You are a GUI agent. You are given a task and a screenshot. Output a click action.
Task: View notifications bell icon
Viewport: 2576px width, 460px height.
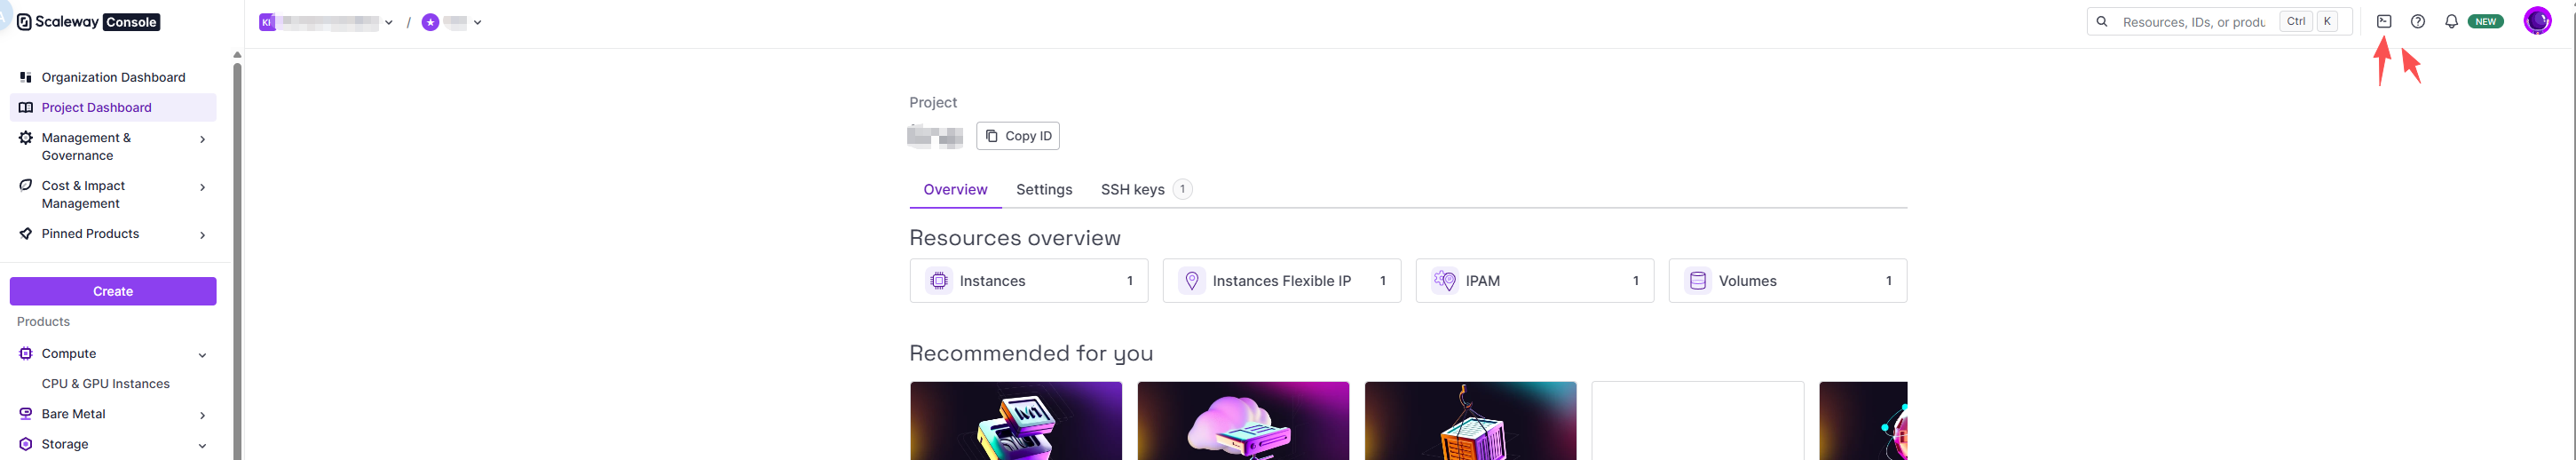pyautogui.click(x=2451, y=22)
